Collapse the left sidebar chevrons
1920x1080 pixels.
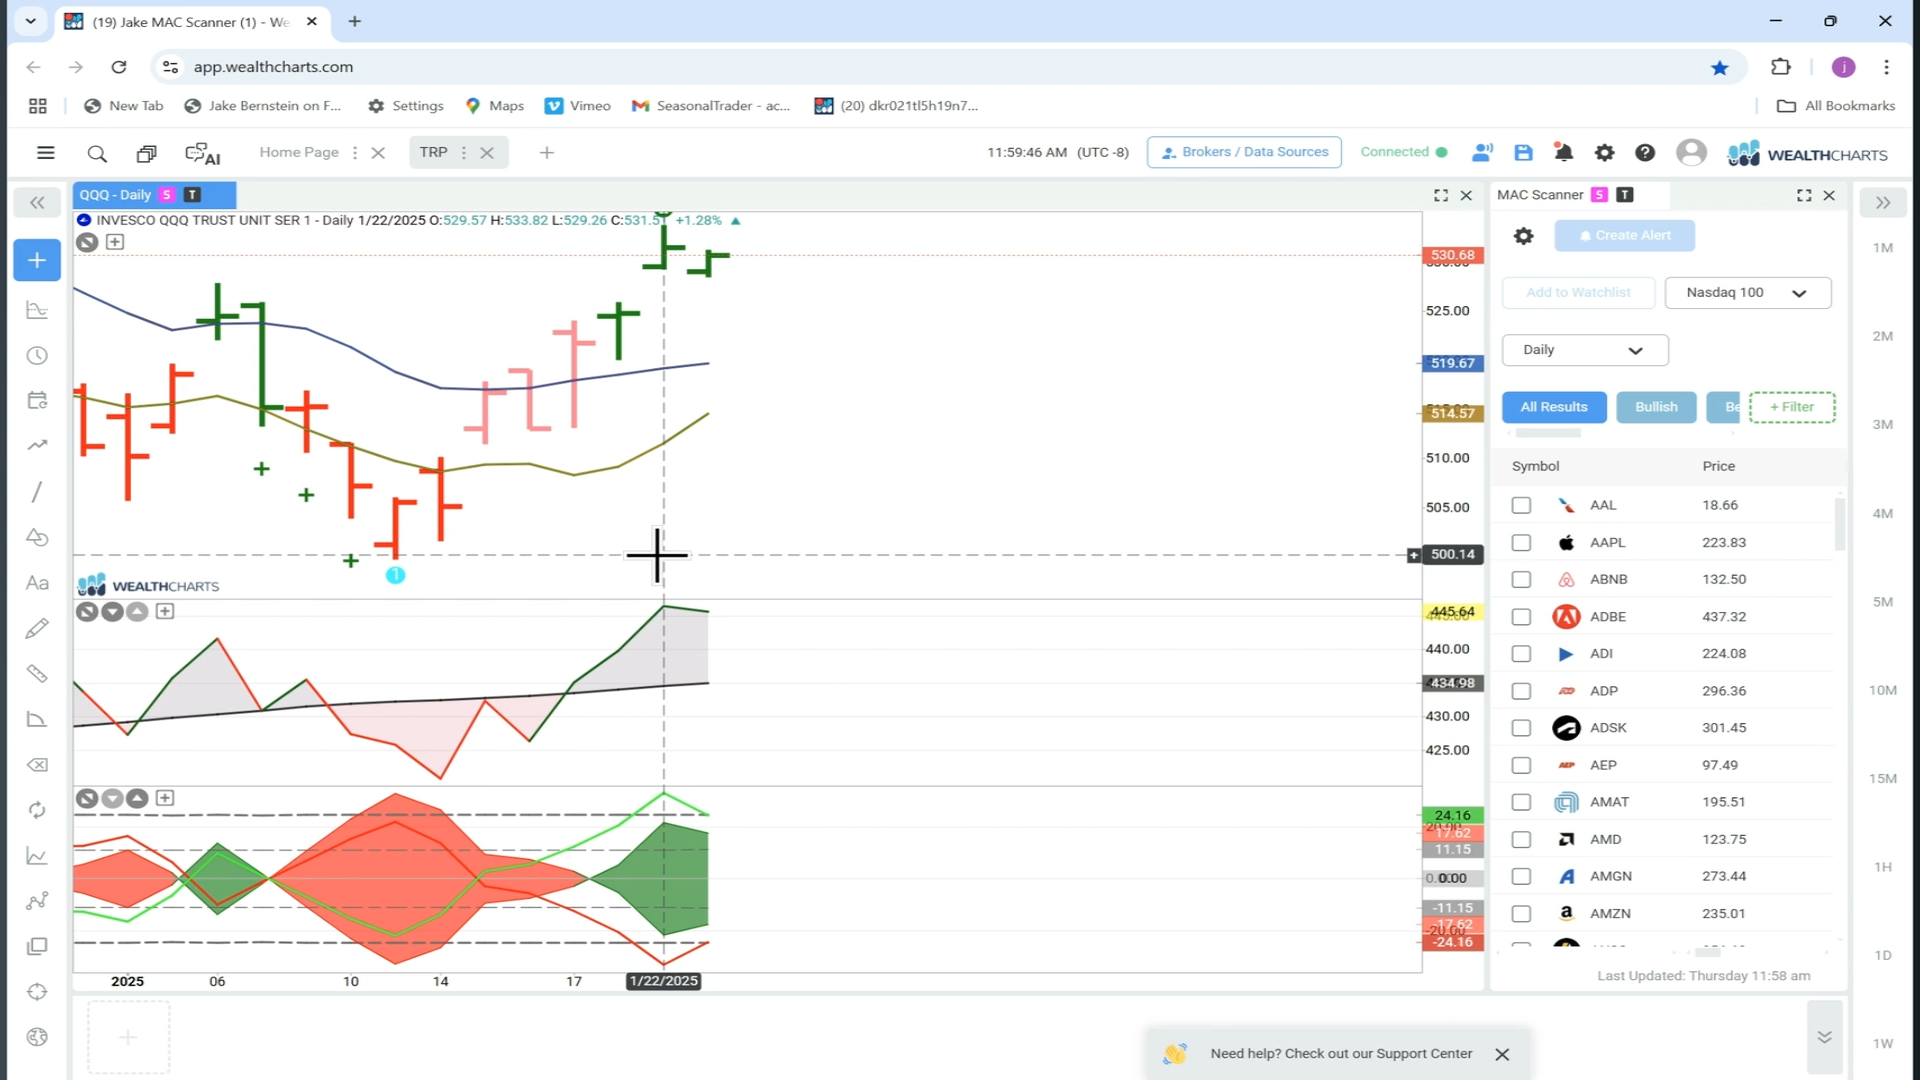point(37,203)
